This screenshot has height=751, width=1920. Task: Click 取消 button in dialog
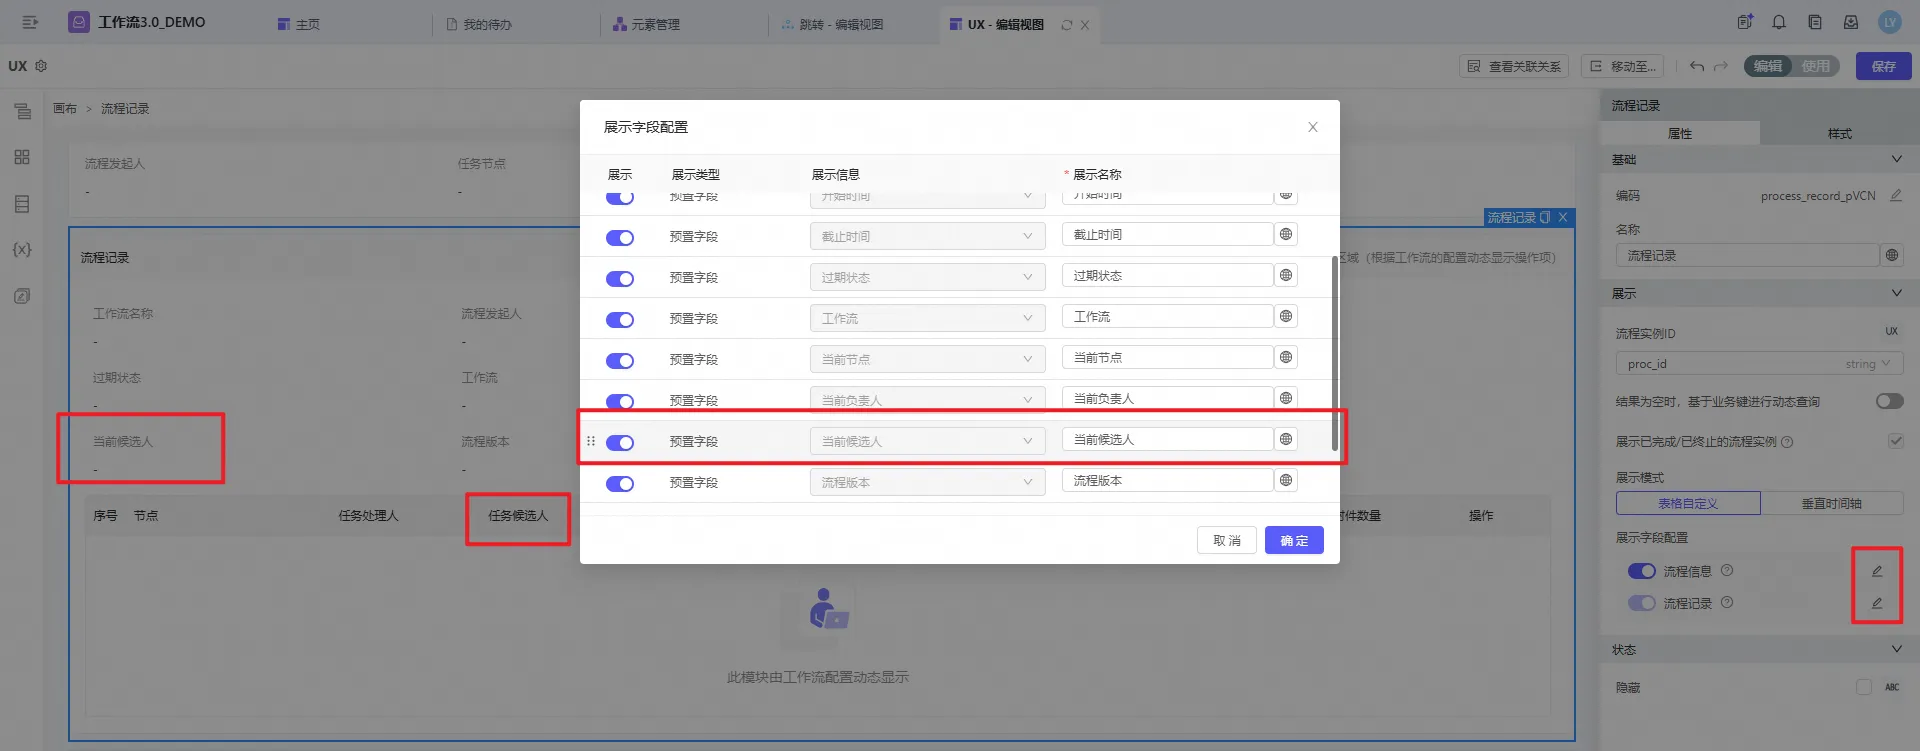tap(1226, 540)
